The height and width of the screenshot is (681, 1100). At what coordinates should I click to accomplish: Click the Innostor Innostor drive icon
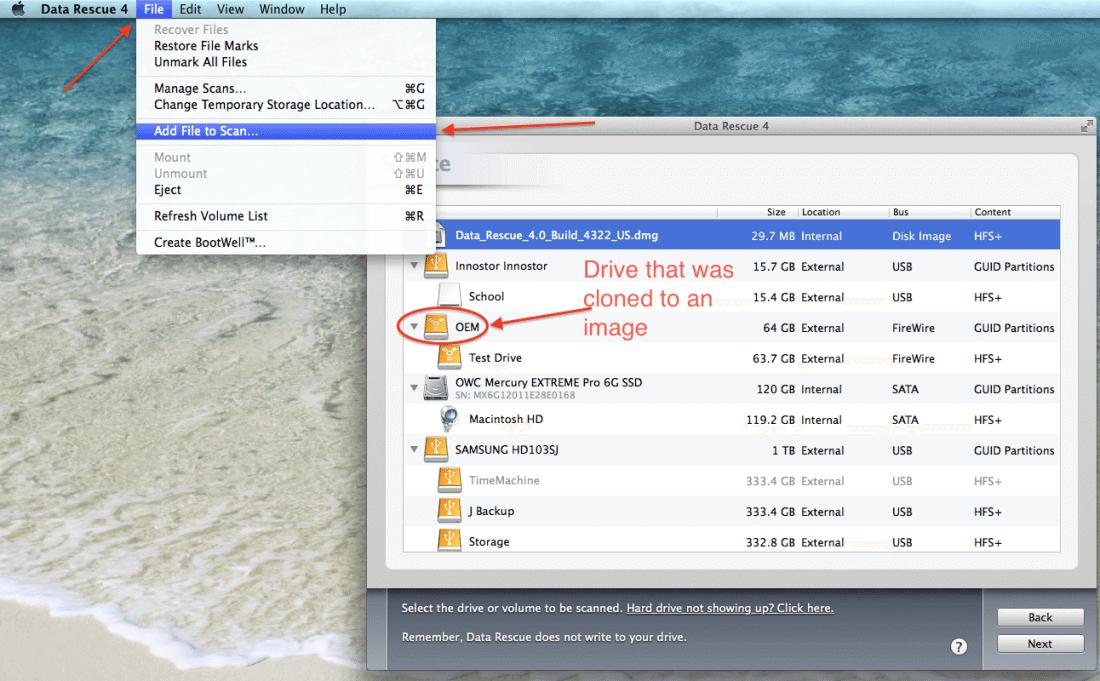pos(435,266)
